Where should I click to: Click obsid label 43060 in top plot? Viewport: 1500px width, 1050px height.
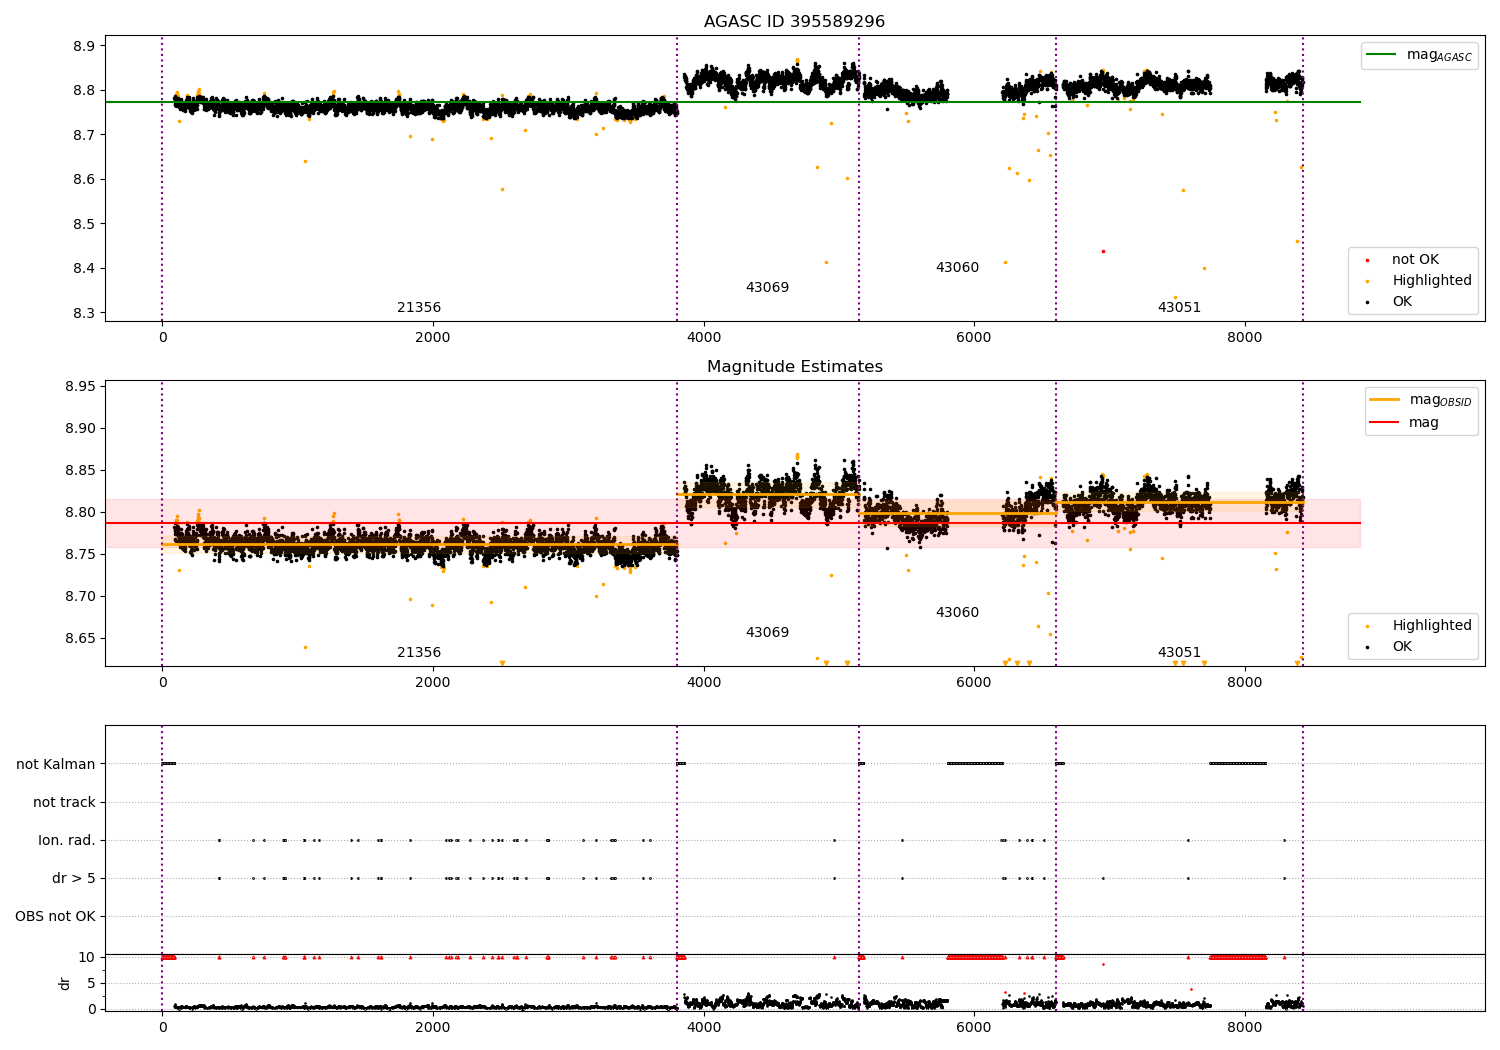pyautogui.click(x=957, y=268)
